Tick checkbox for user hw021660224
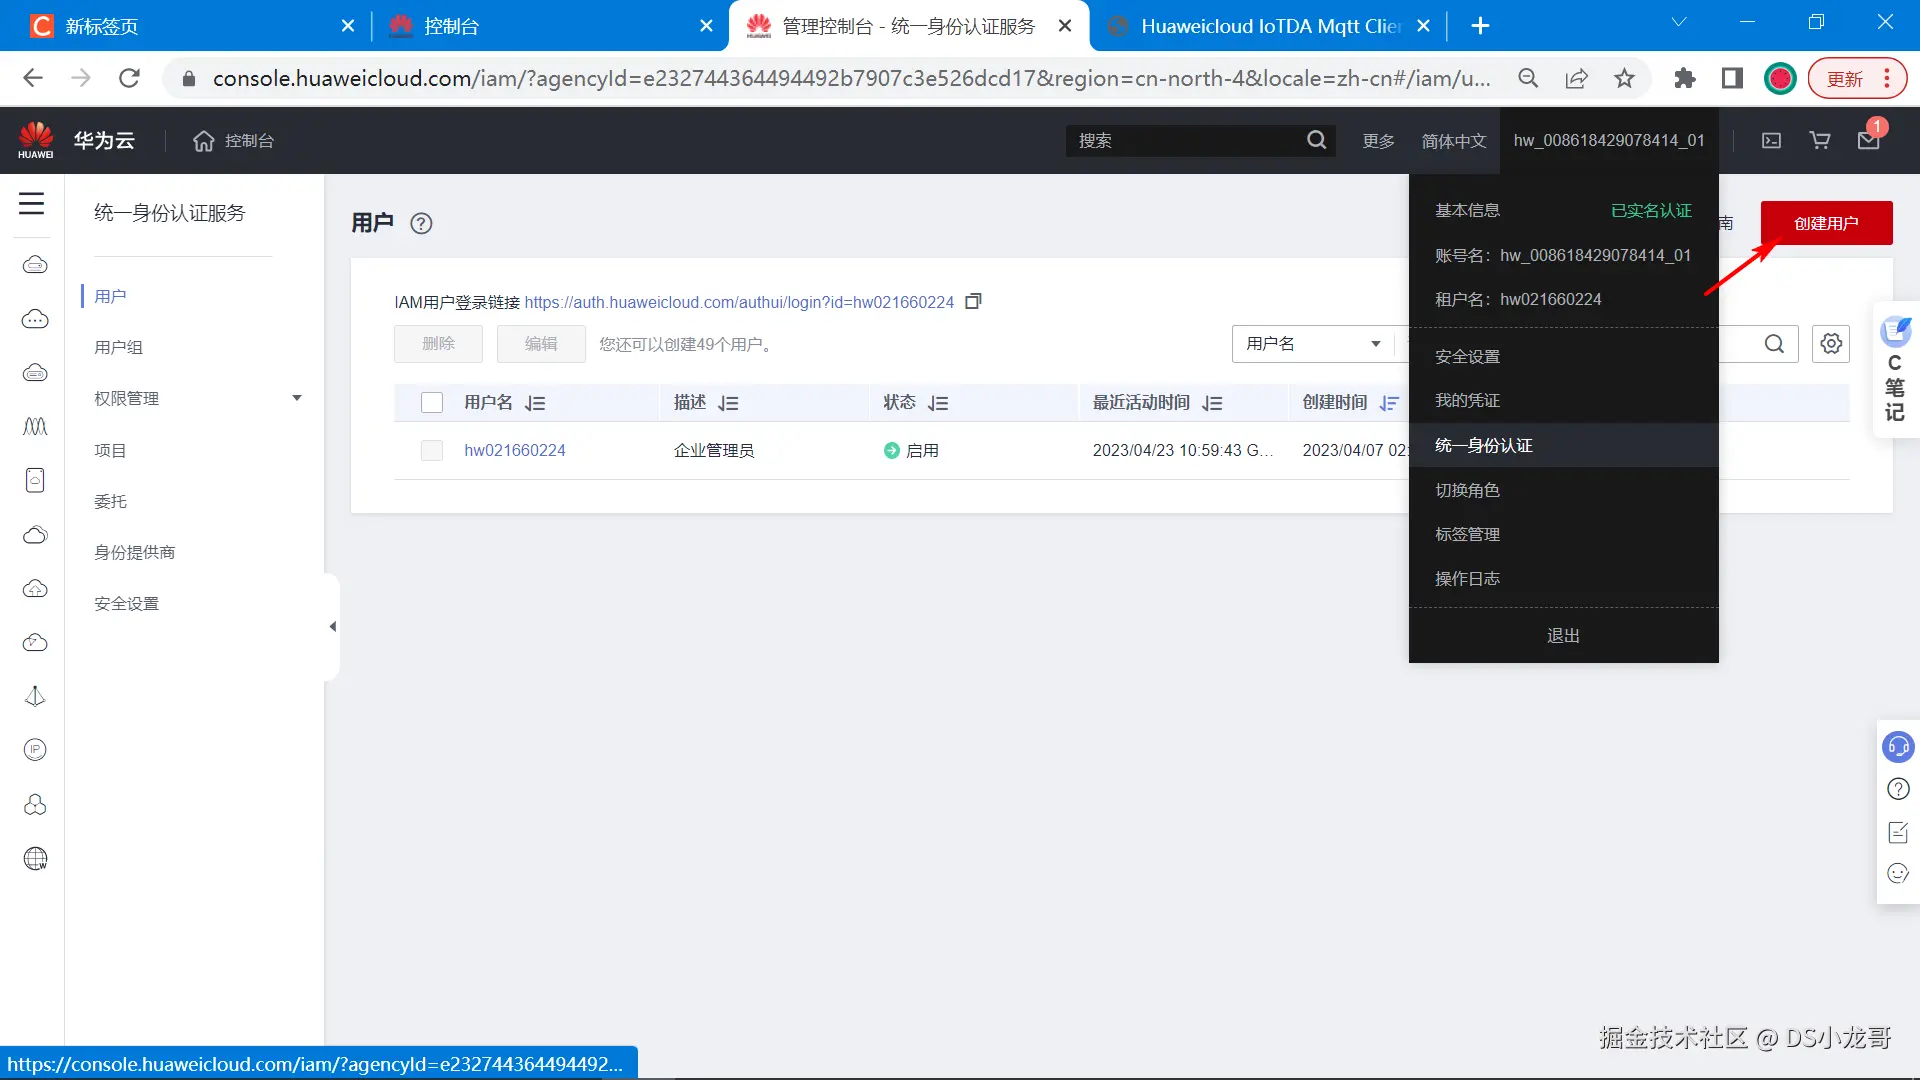Screen dimensions: 1920x1080 (x=432, y=451)
